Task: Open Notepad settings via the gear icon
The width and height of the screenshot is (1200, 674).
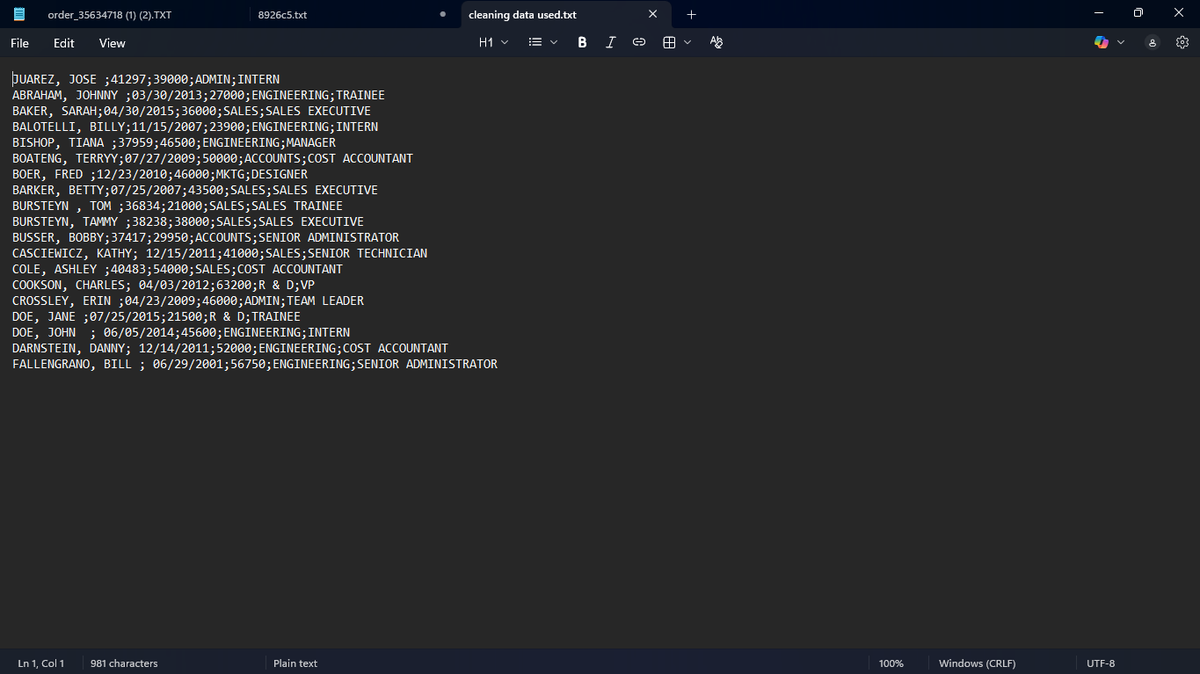Action: pos(1183,43)
